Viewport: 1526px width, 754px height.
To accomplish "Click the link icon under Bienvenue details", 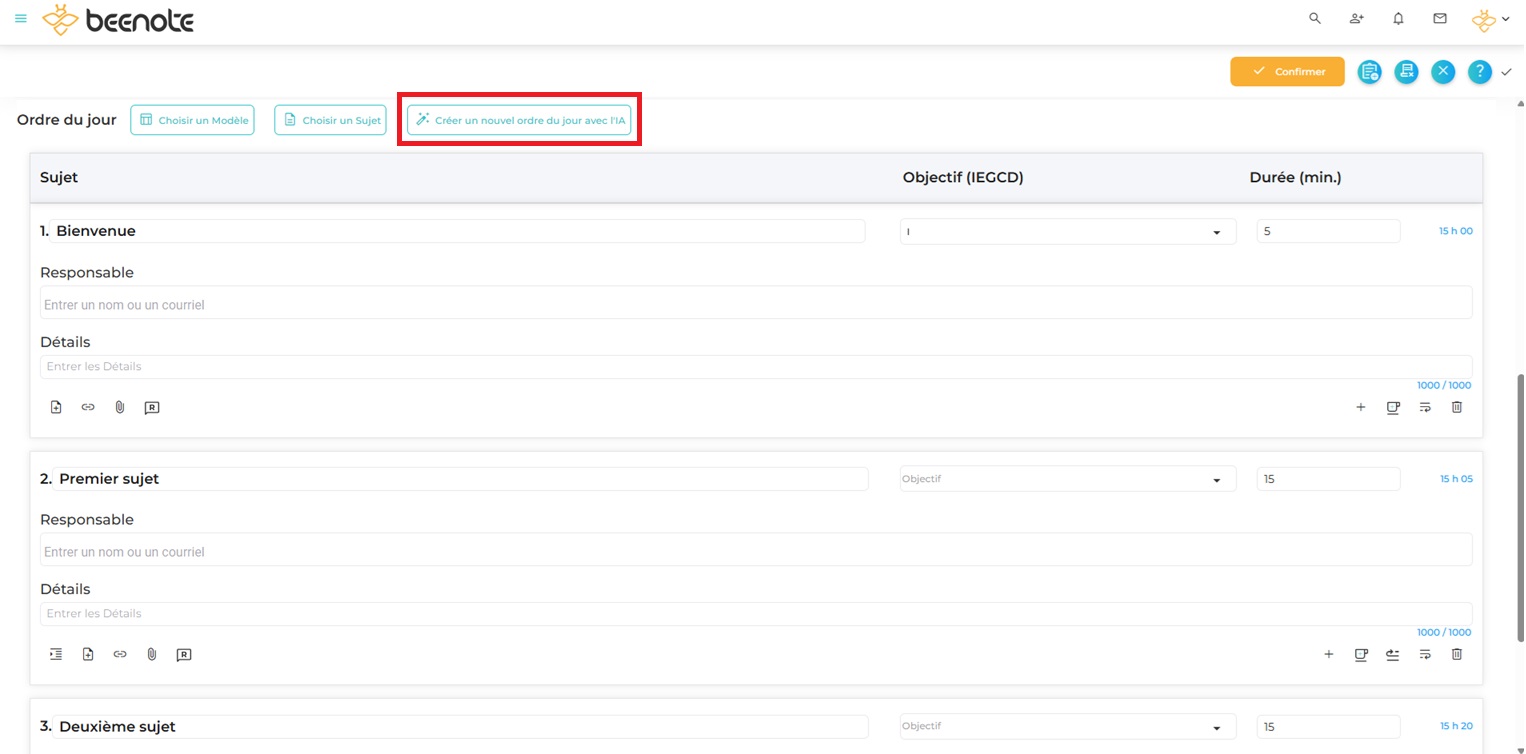I will (88, 407).
